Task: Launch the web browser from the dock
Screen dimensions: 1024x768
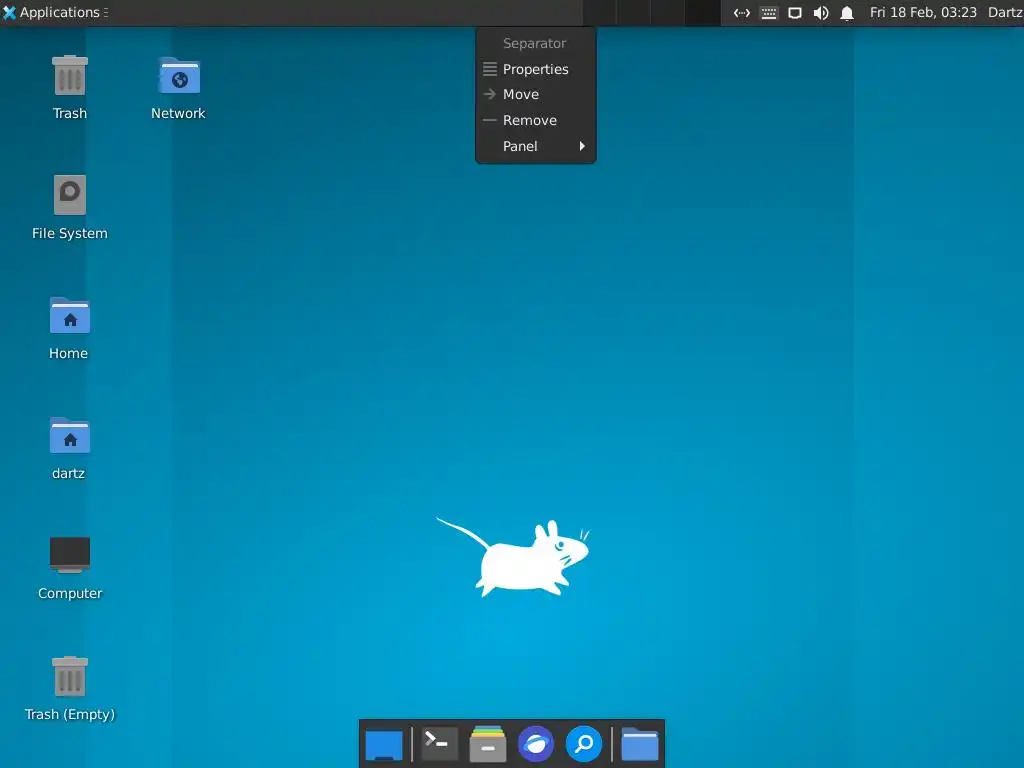Action: click(x=536, y=744)
